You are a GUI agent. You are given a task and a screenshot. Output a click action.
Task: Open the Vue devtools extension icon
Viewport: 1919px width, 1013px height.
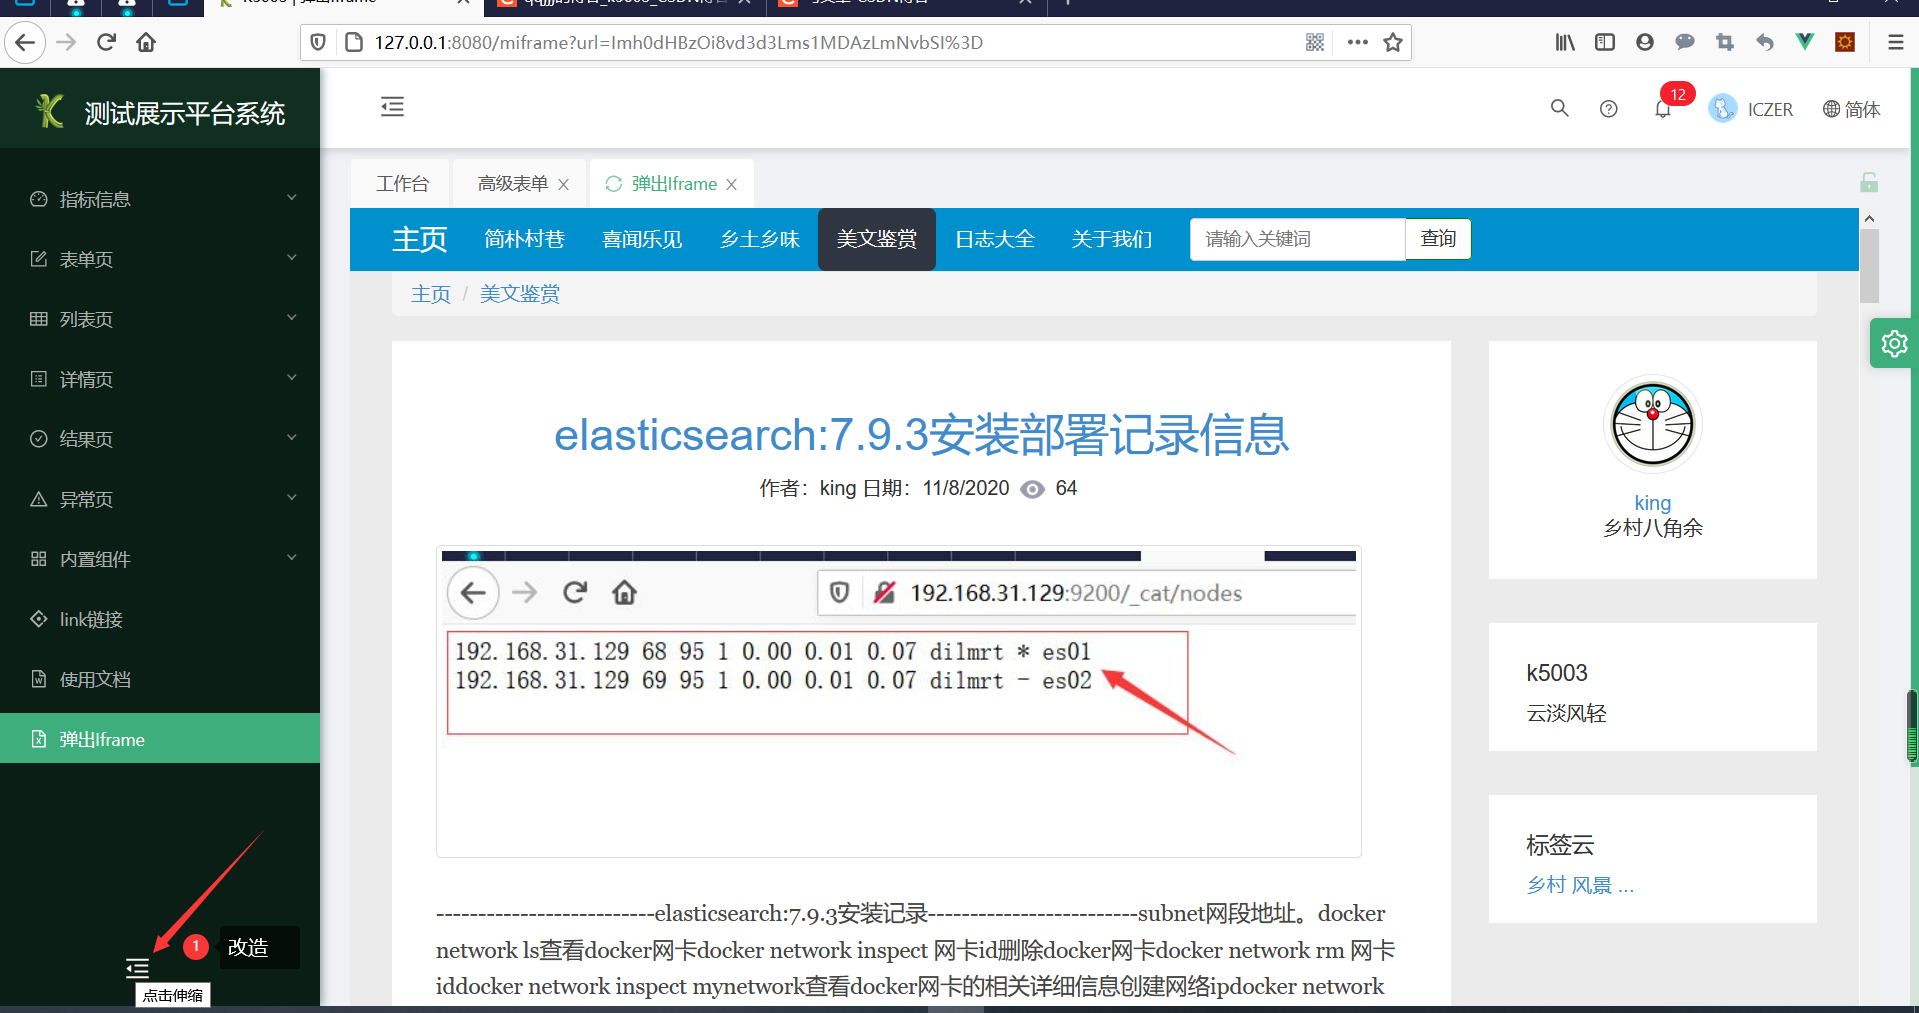[x=1805, y=42]
